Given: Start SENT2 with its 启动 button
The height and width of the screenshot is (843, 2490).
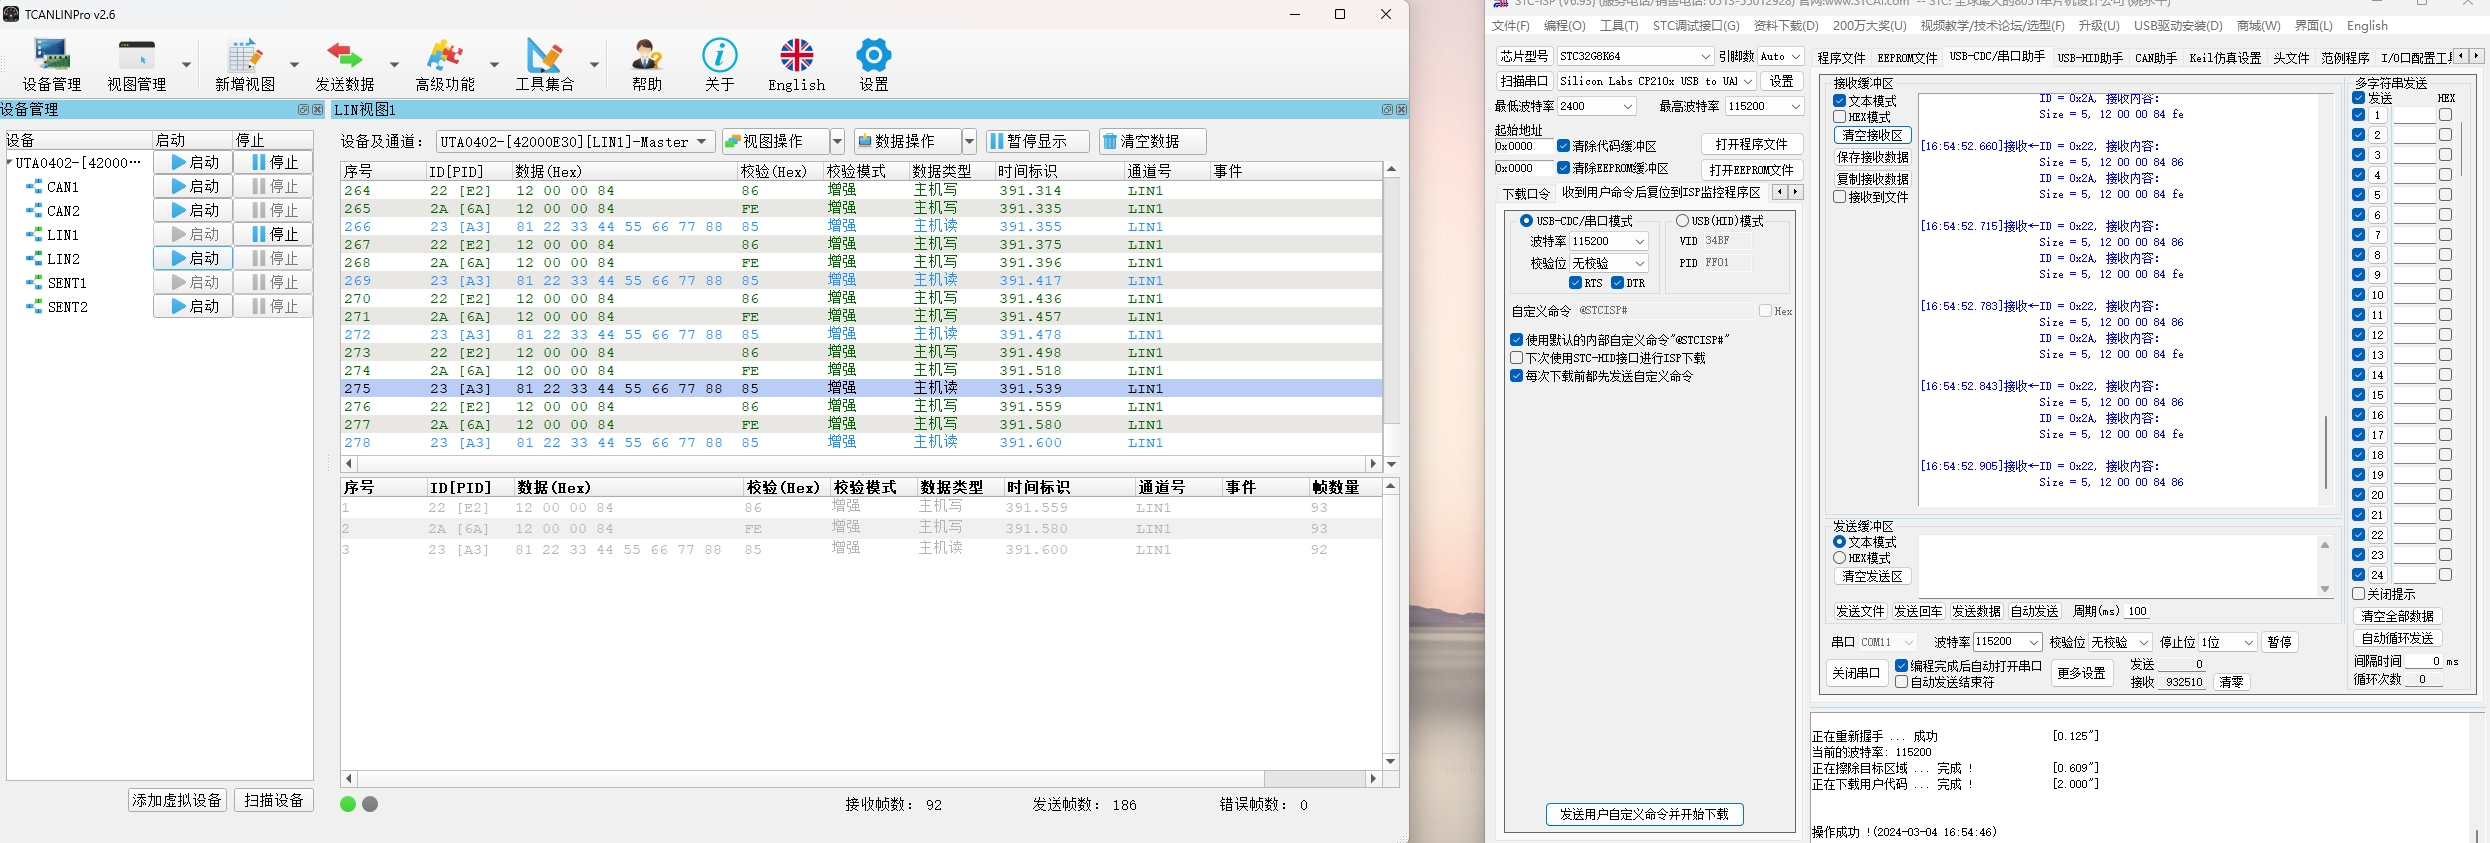Looking at the screenshot, I should 193,306.
